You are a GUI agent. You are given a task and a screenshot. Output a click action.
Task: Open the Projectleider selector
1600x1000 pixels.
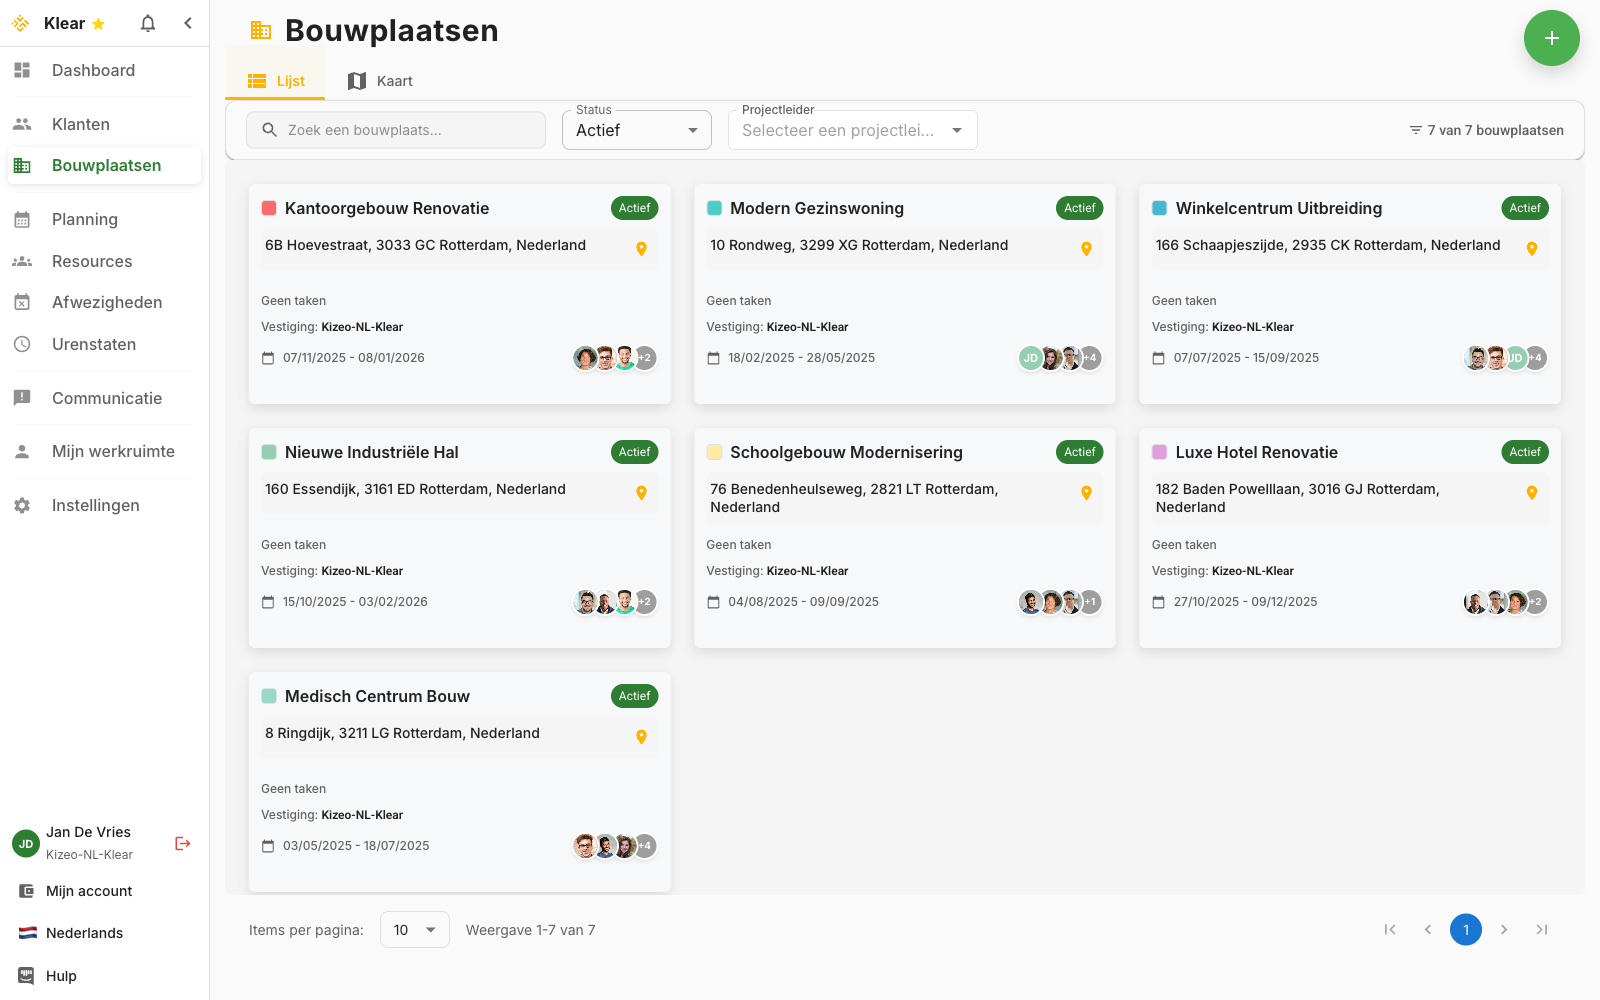tap(851, 129)
